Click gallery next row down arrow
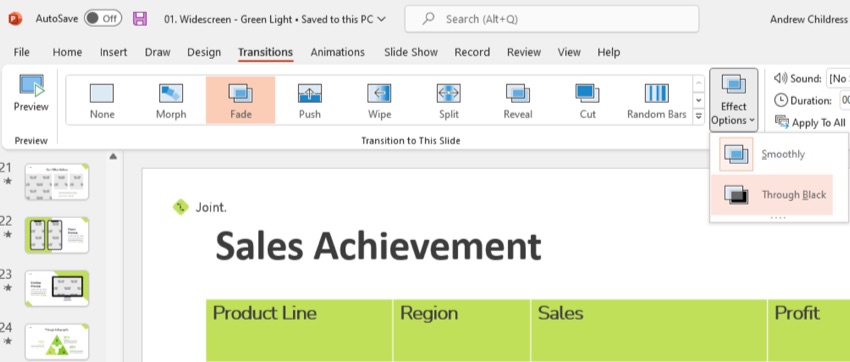Viewport: 850px width, 362px height. click(x=699, y=100)
